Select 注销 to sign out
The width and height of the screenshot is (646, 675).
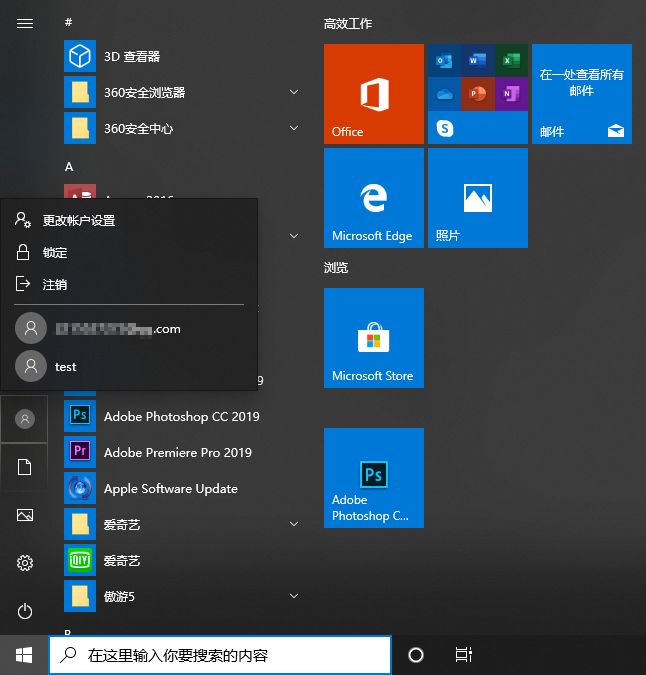129,284
